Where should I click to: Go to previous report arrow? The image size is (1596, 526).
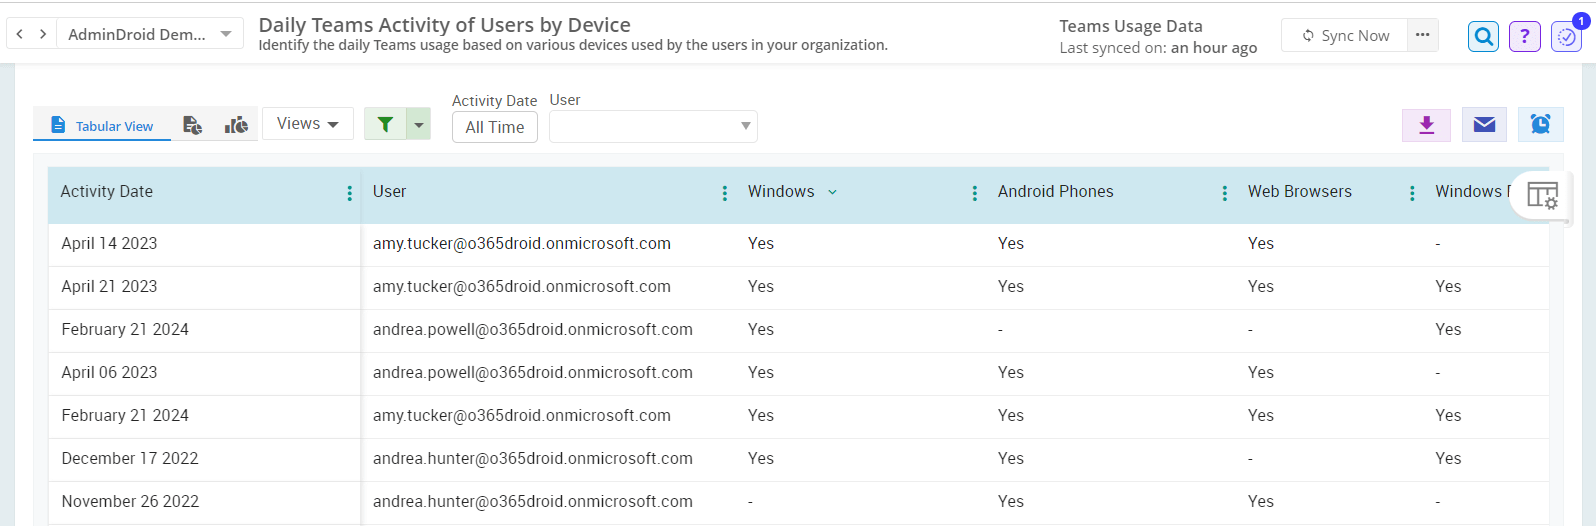pyautogui.click(x=20, y=34)
